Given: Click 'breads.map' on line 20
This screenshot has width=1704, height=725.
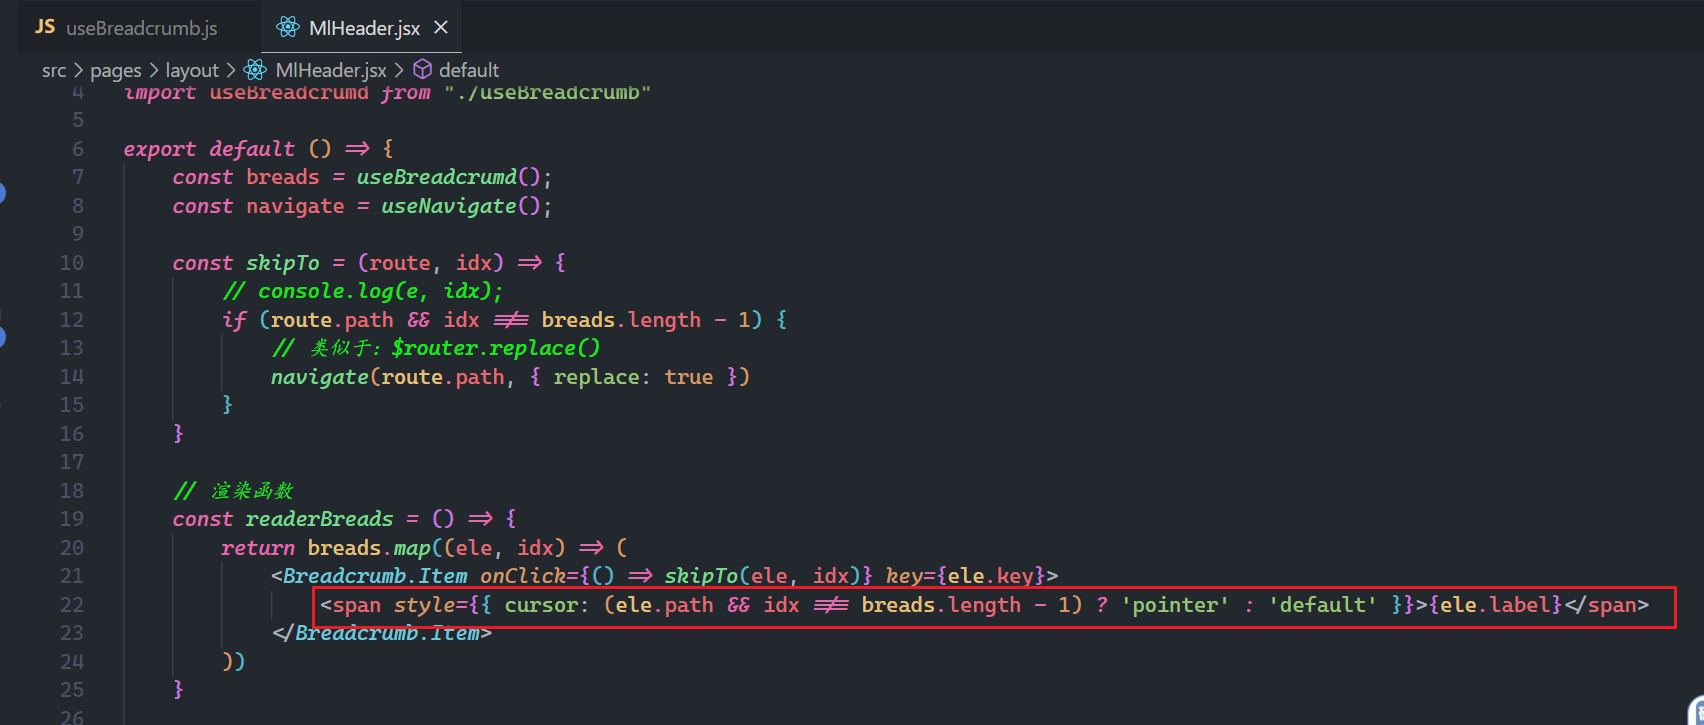Looking at the screenshot, I should (369, 548).
